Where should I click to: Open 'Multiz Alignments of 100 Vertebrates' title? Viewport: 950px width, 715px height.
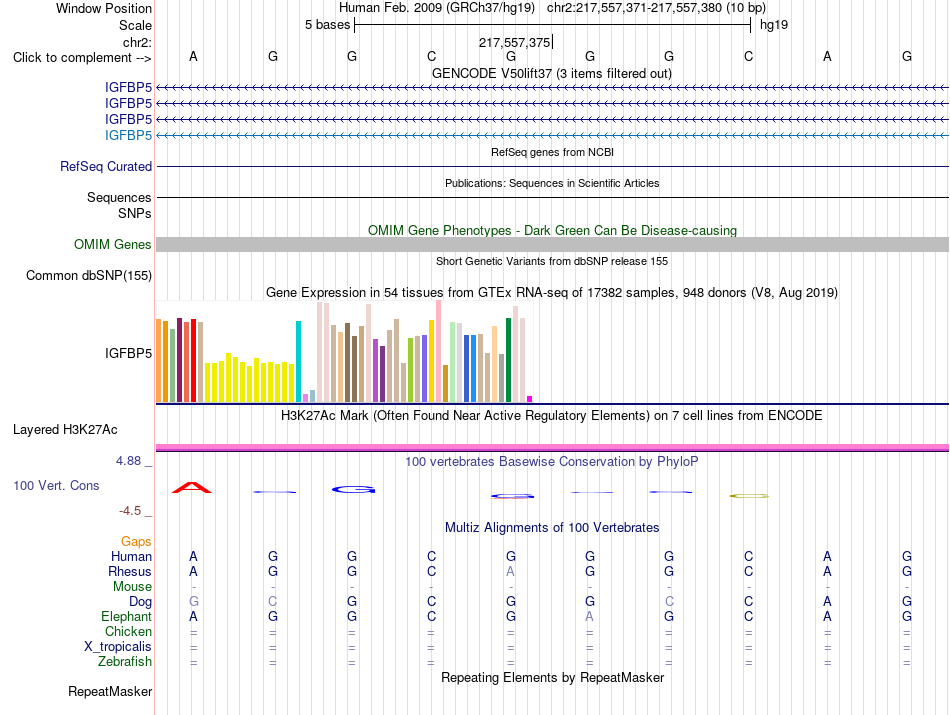pos(552,528)
